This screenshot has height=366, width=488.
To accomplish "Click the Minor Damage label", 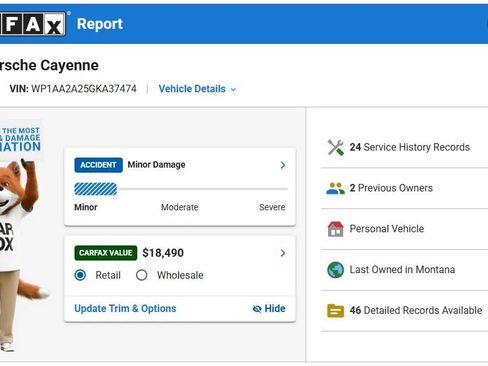I will [156, 165].
